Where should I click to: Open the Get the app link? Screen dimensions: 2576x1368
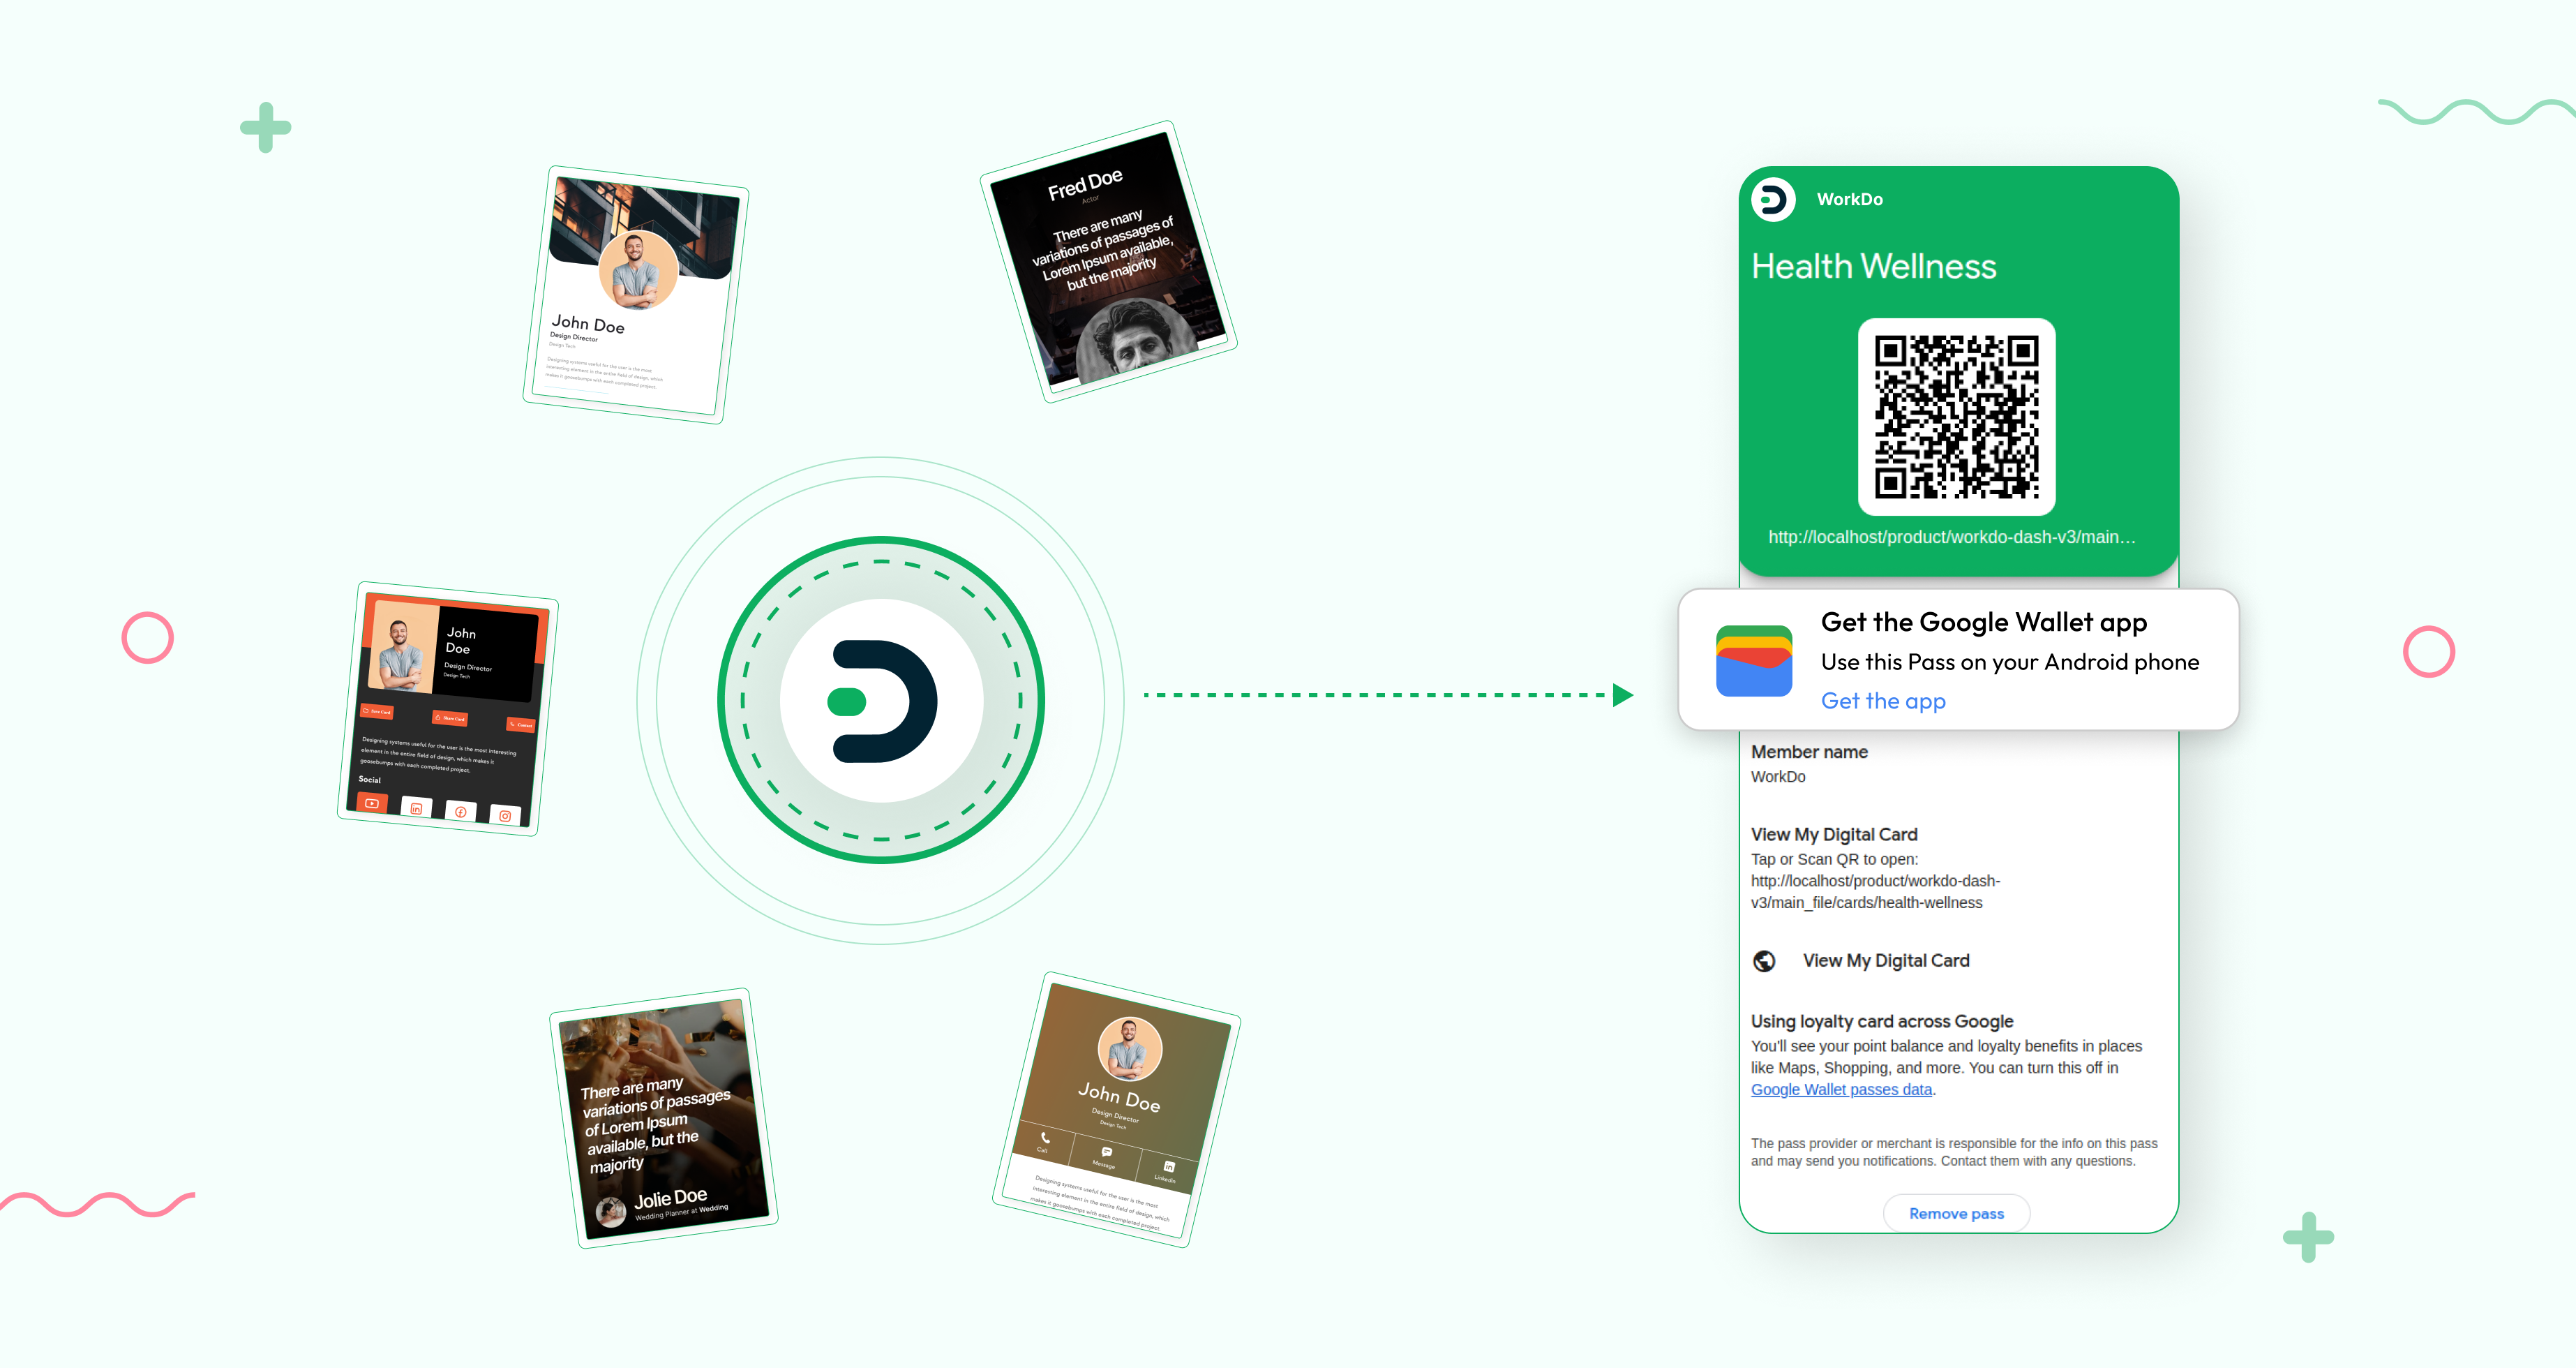(x=1883, y=701)
